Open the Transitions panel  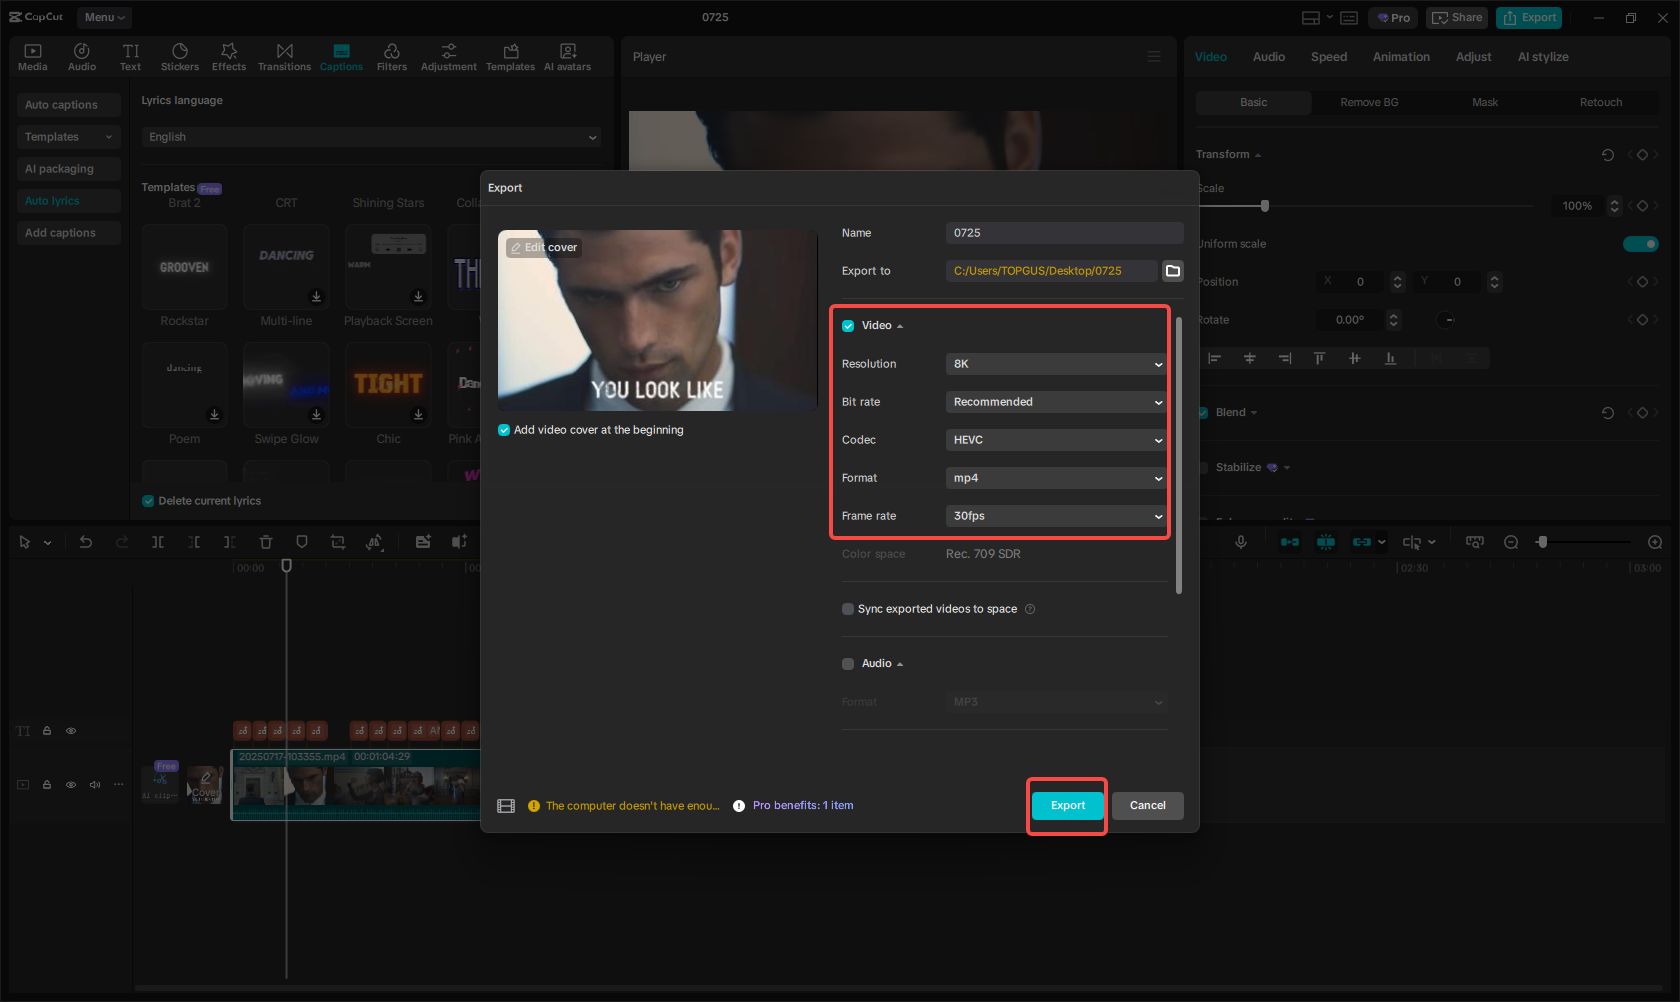[x=285, y=57]
